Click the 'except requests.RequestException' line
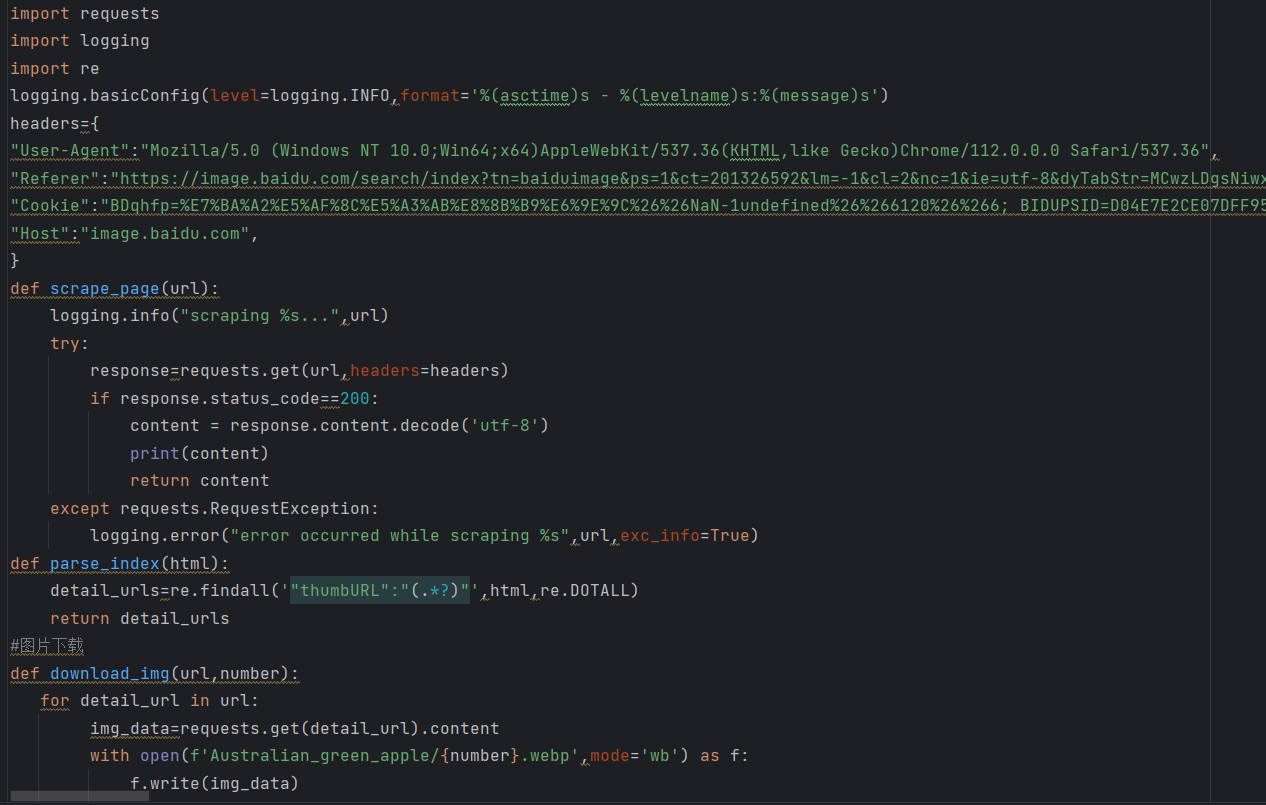The height and width of the screenshot is (805, 1266). 215,508
